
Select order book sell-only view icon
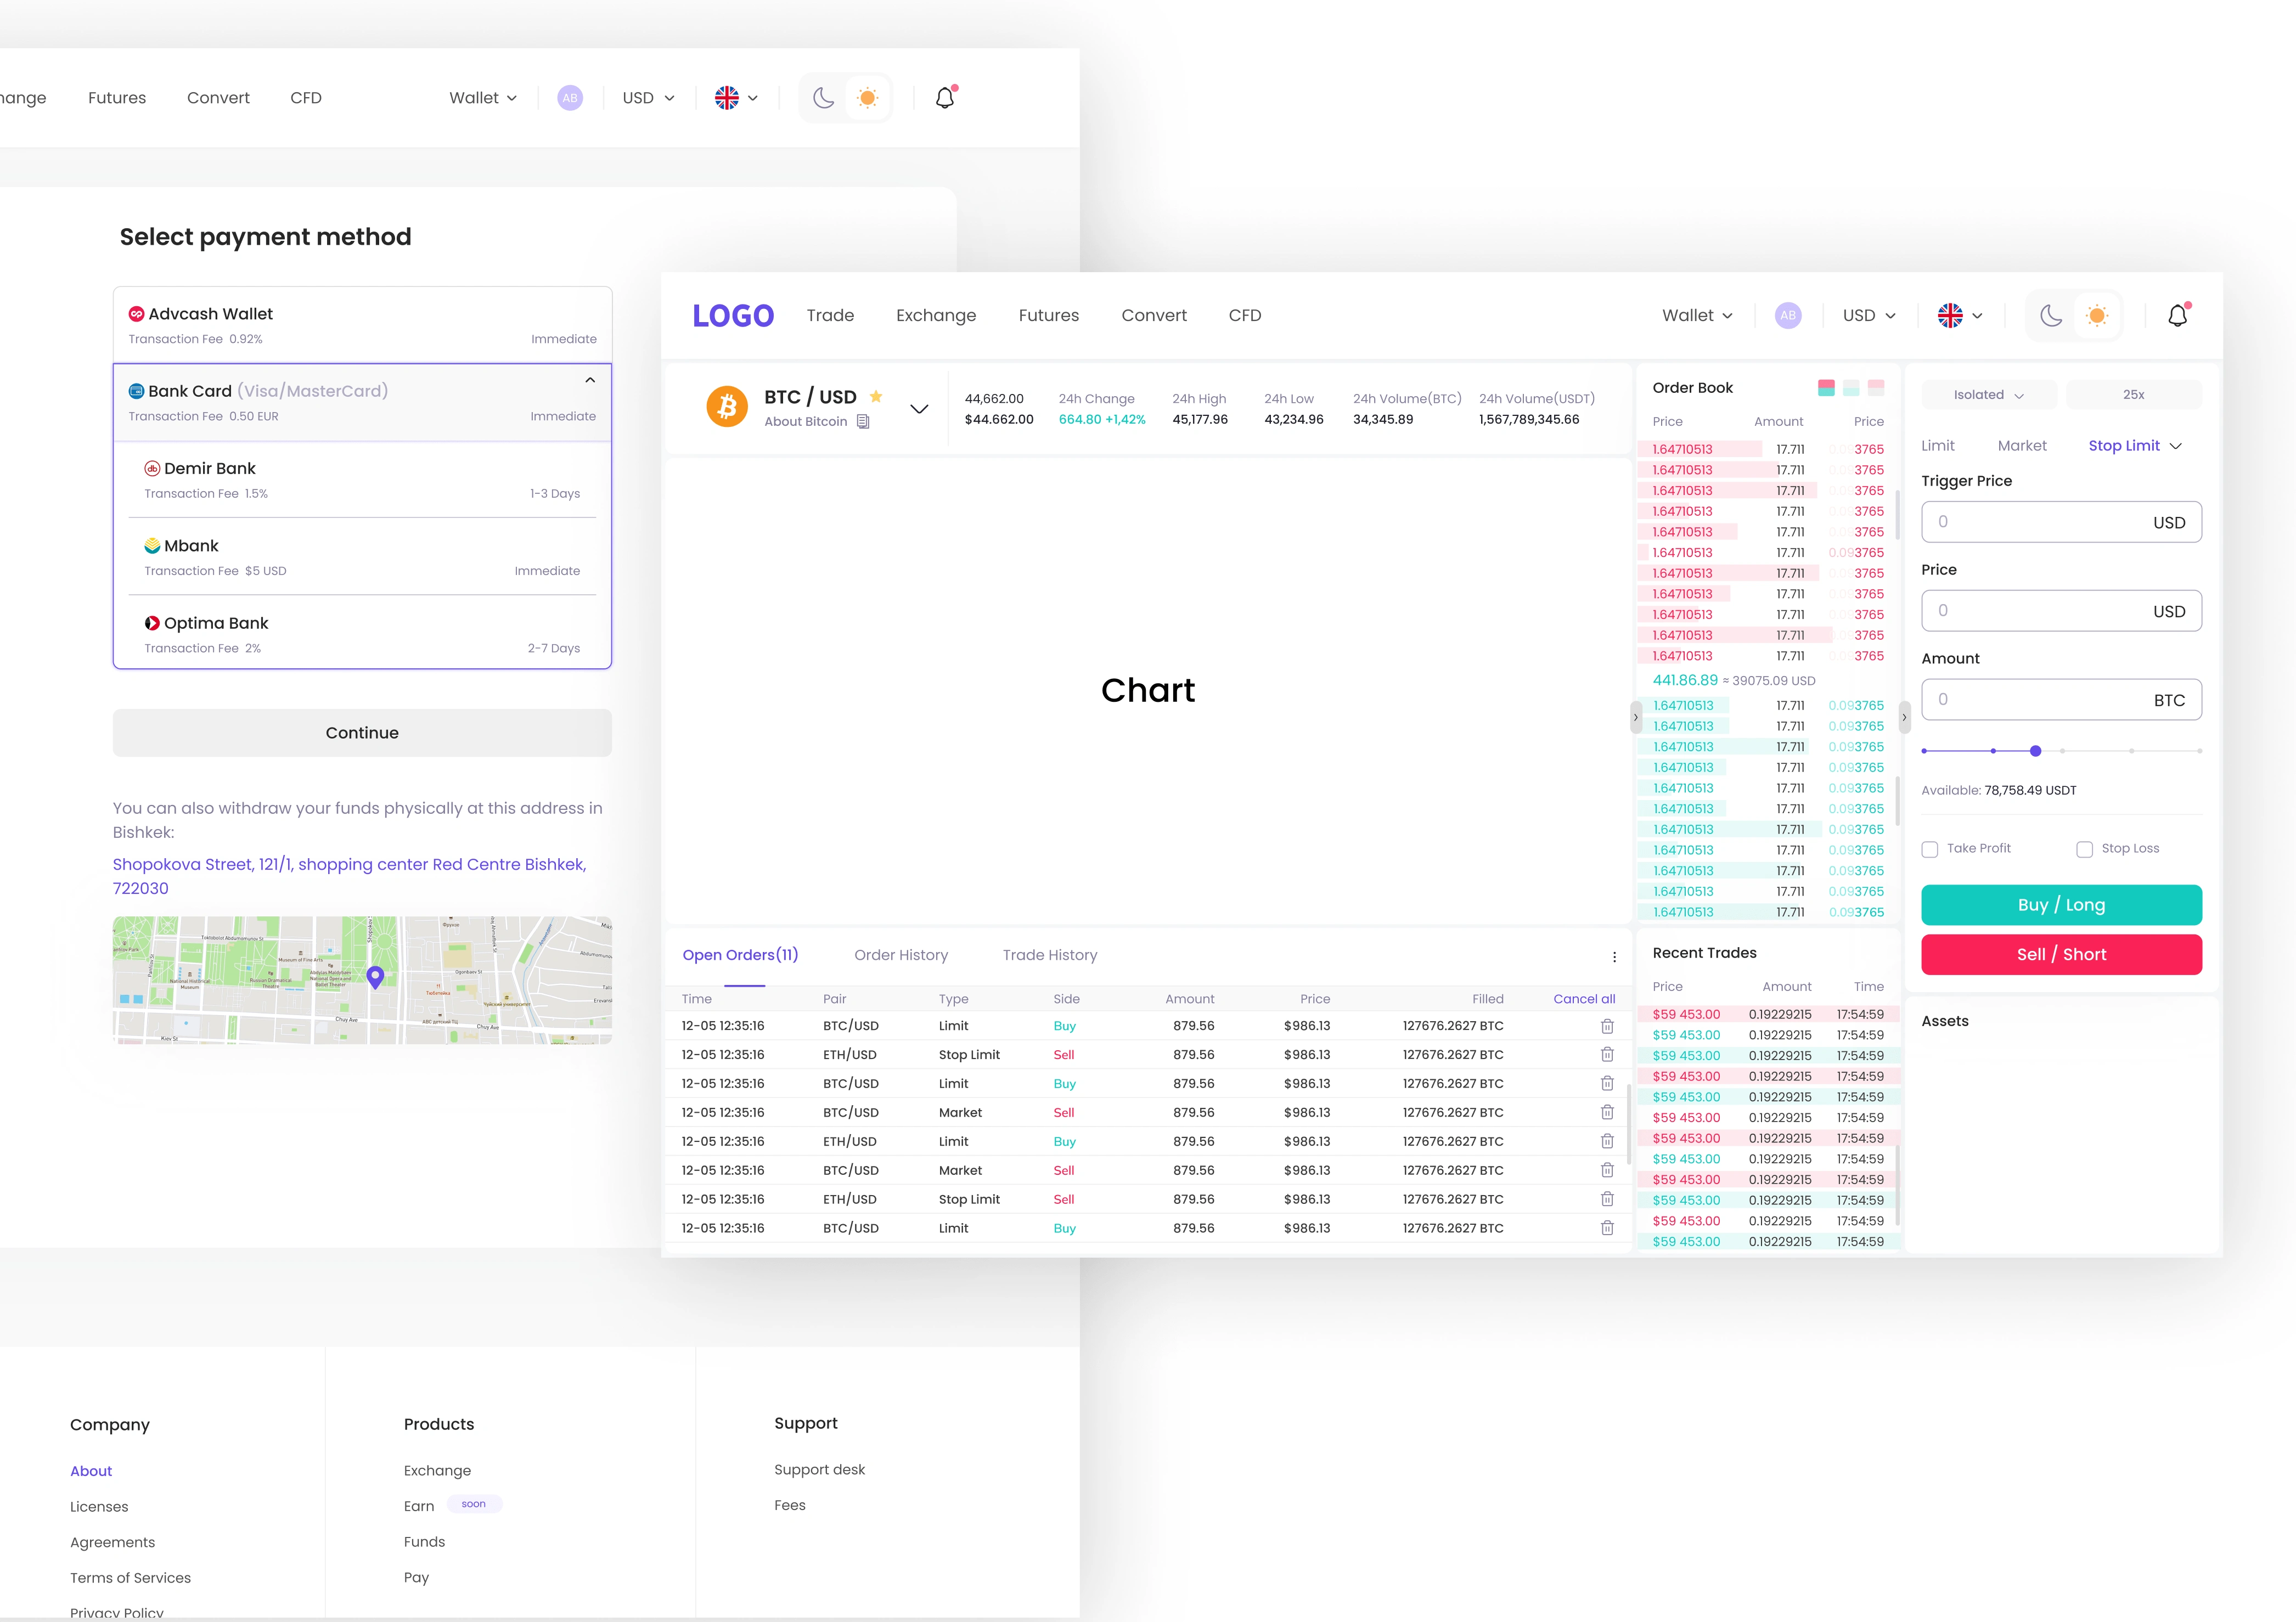1876,388
